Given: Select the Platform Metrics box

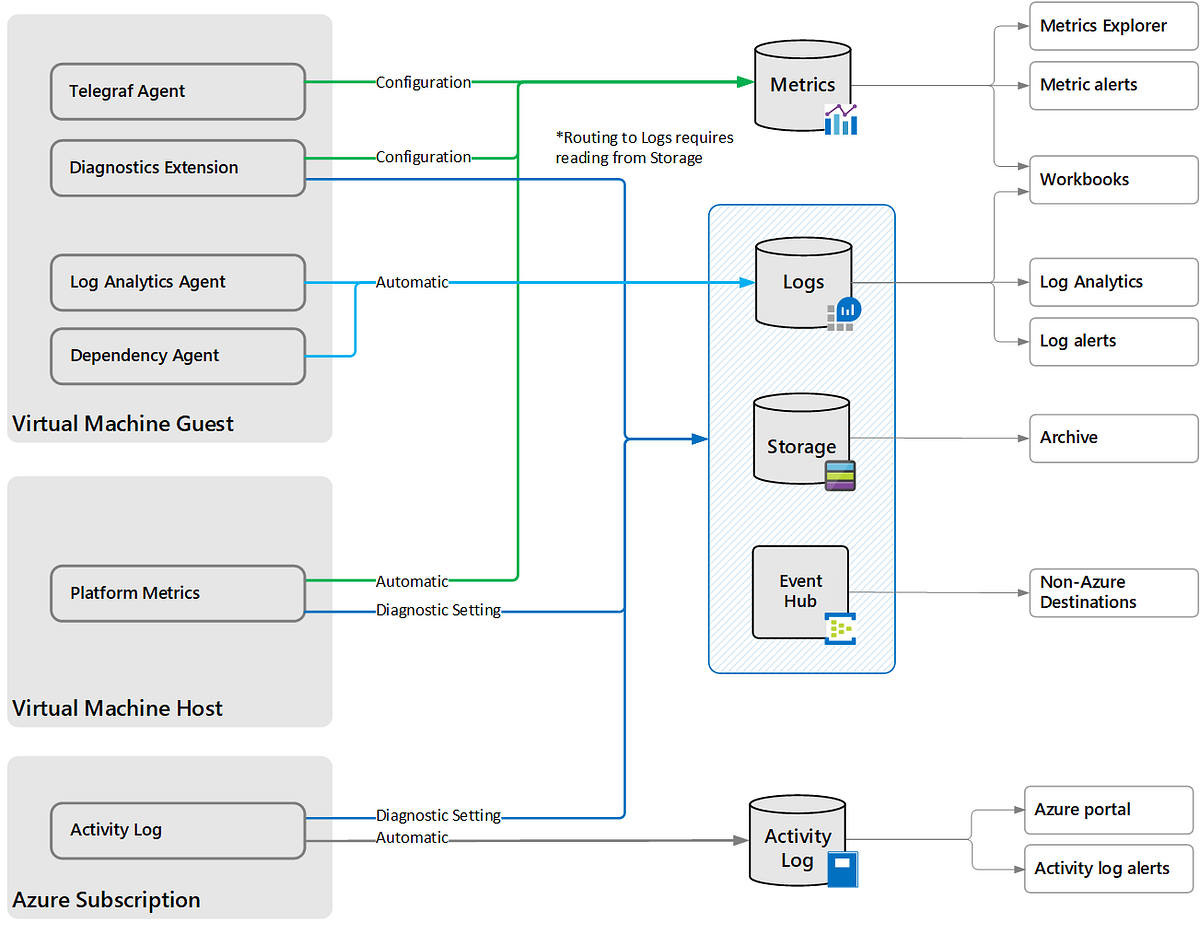Looking at the screenshot, I should click(177, 592).
